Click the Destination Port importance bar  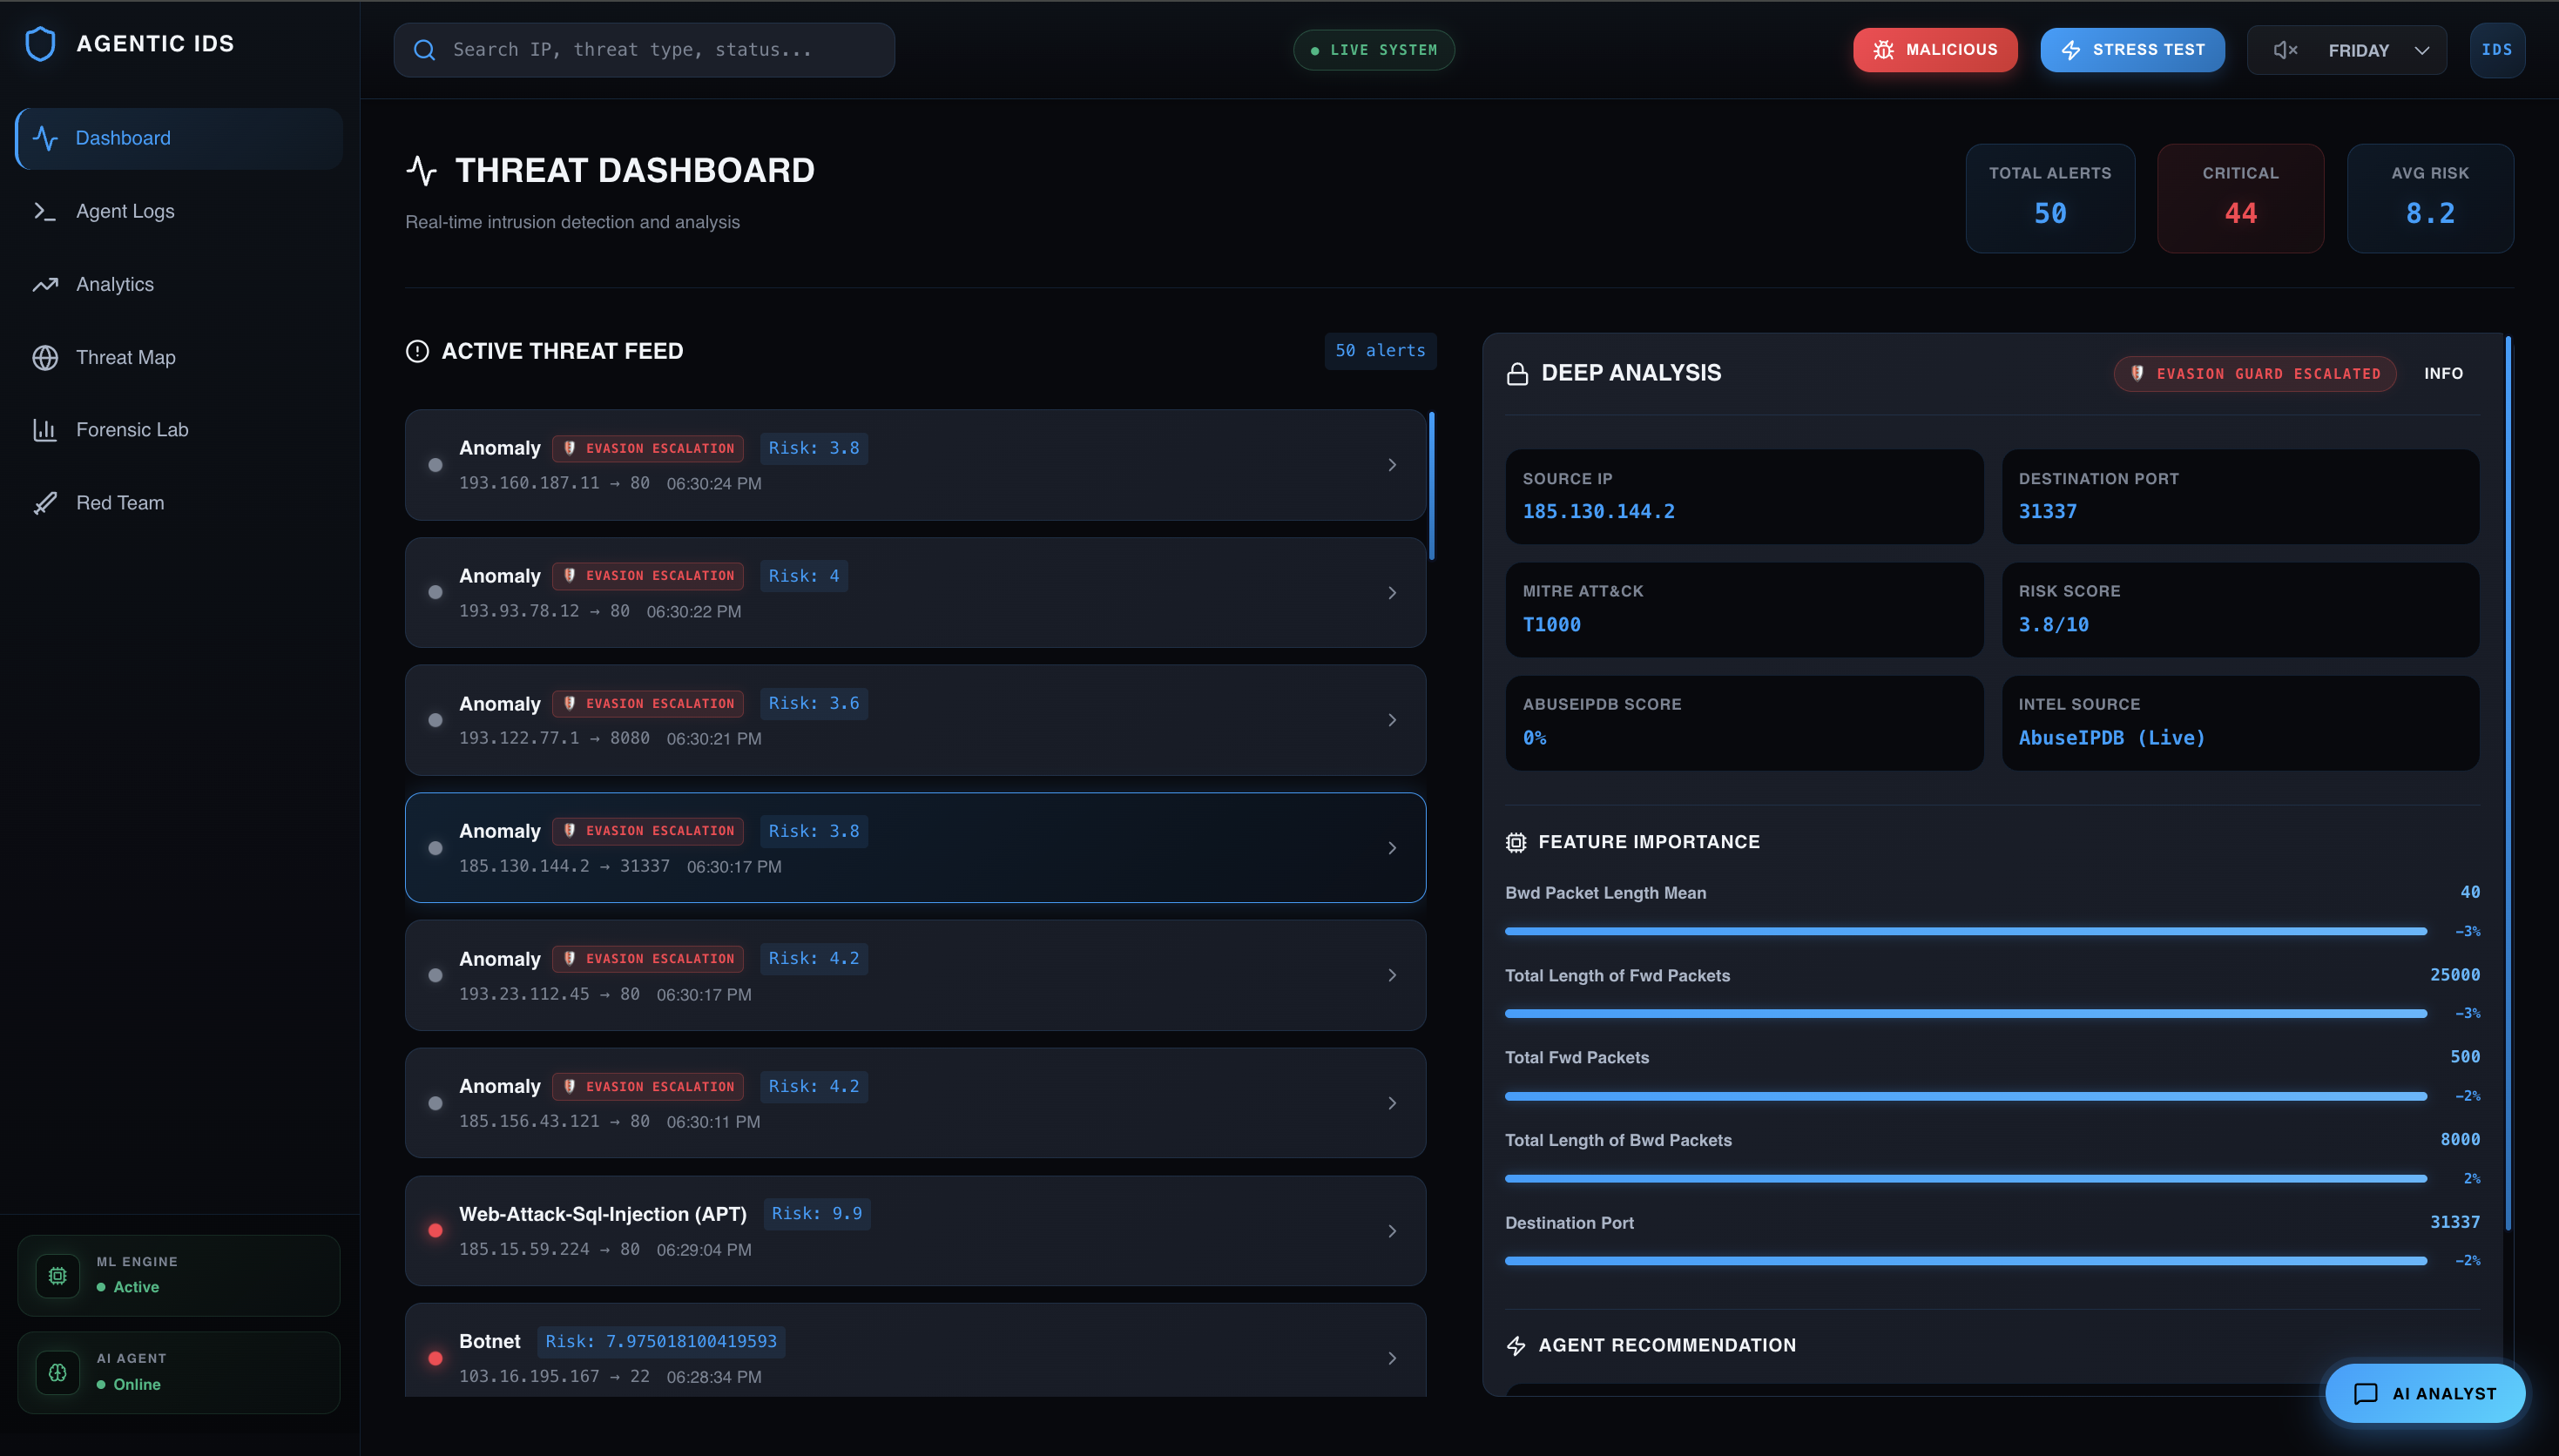[1966, 1261]
